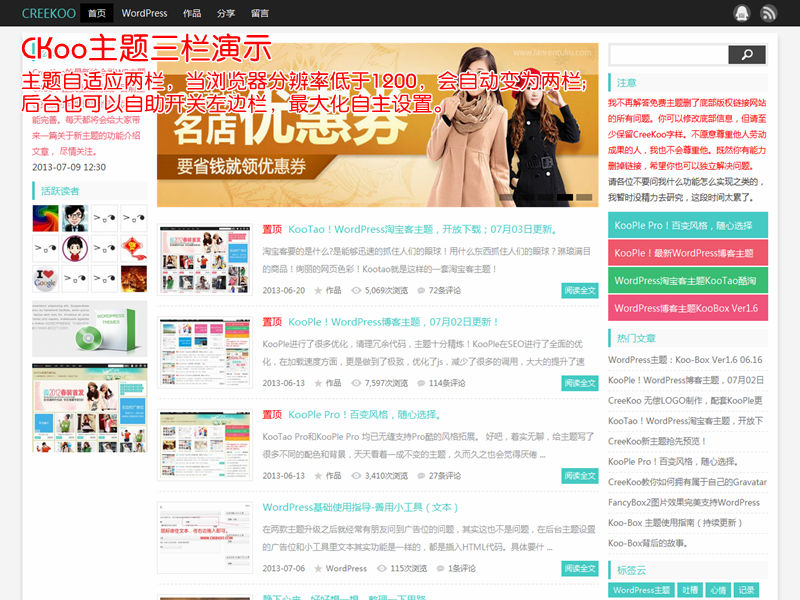This screenshot has height=600, width=800.
Task: Open the red Chinese knot avatar
Action: tap(134, 248)
